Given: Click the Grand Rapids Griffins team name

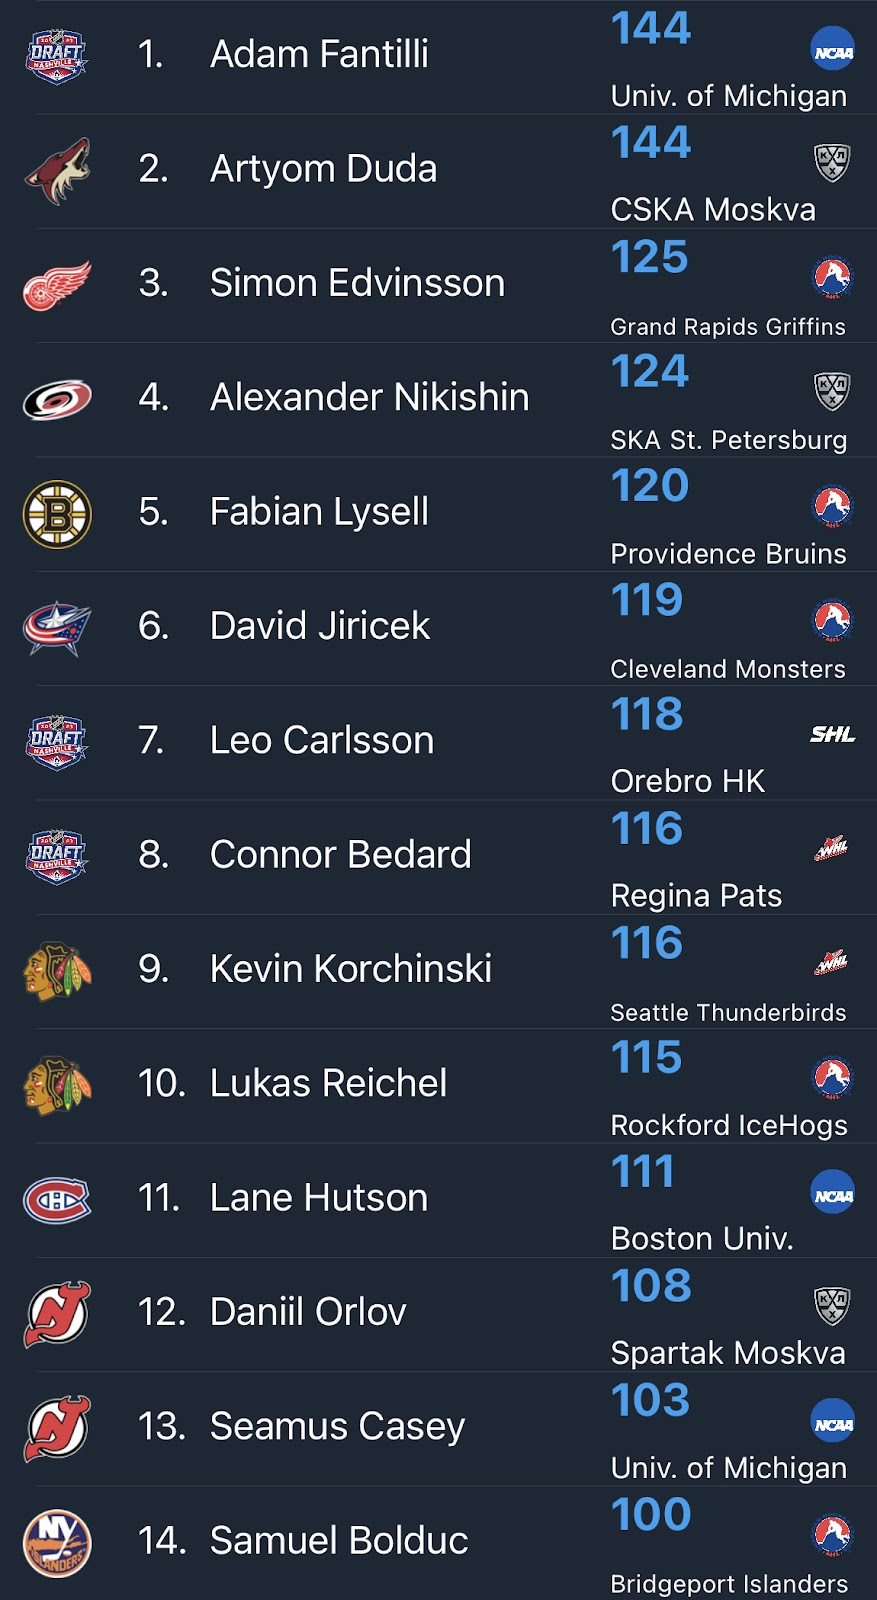Looking at the screenshot, I should pos(728,327).
